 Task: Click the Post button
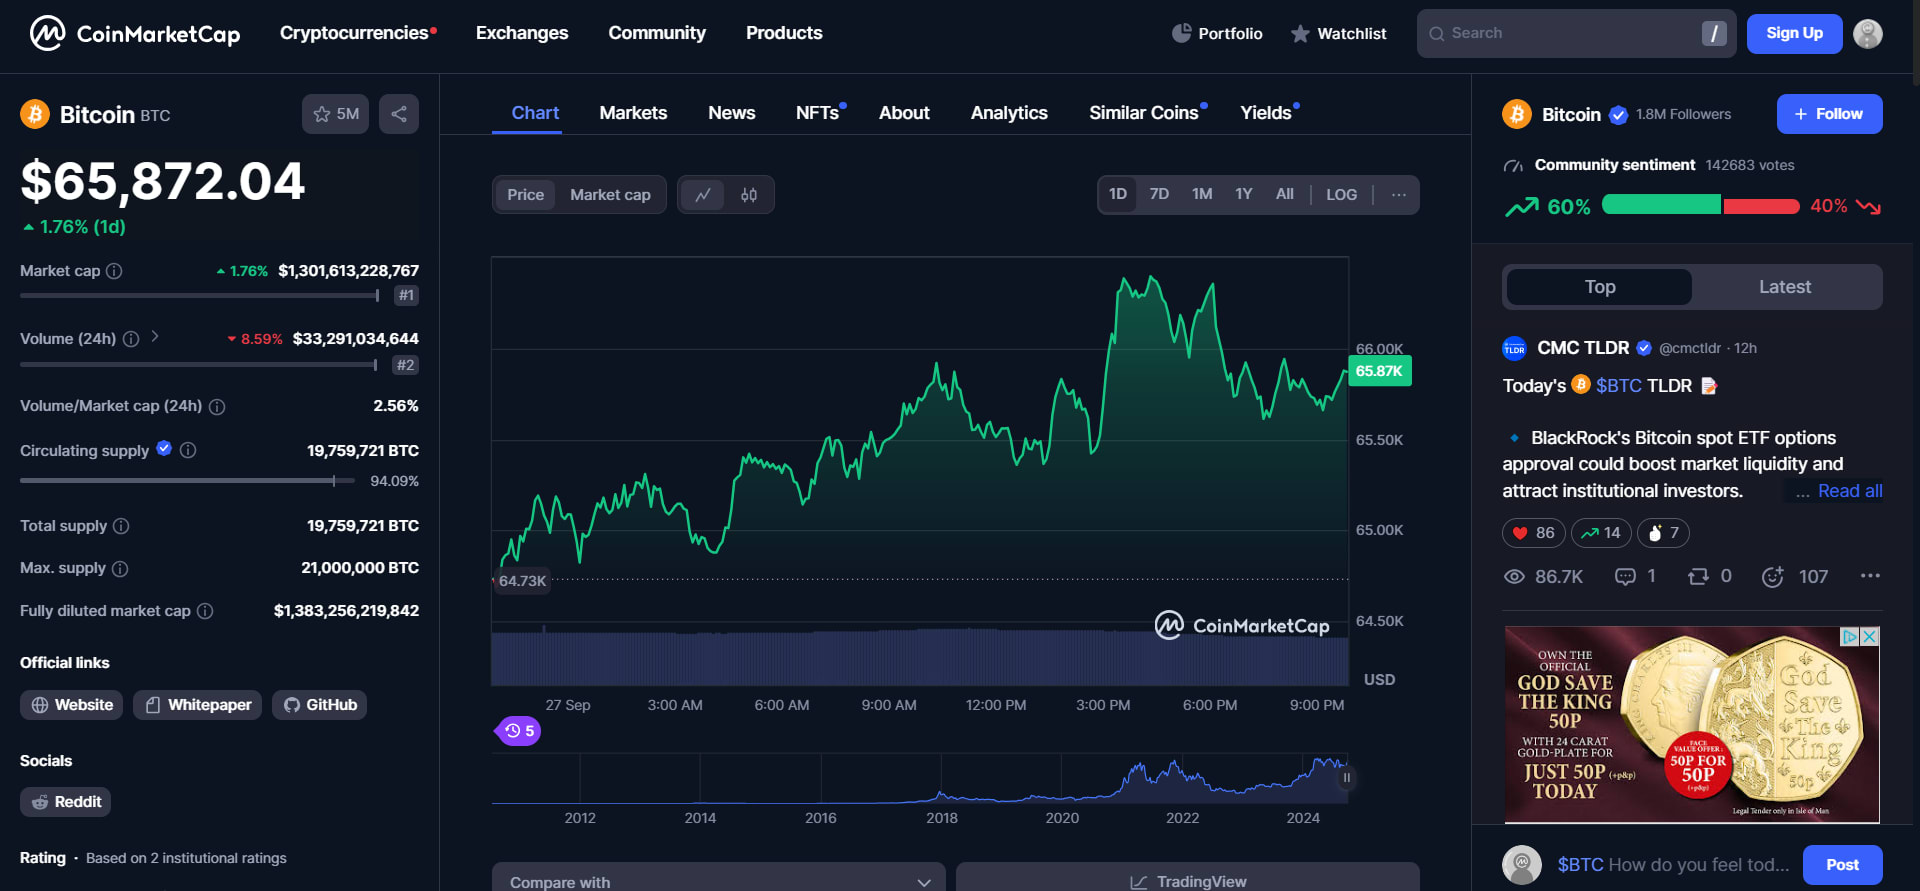[1842, 865]
